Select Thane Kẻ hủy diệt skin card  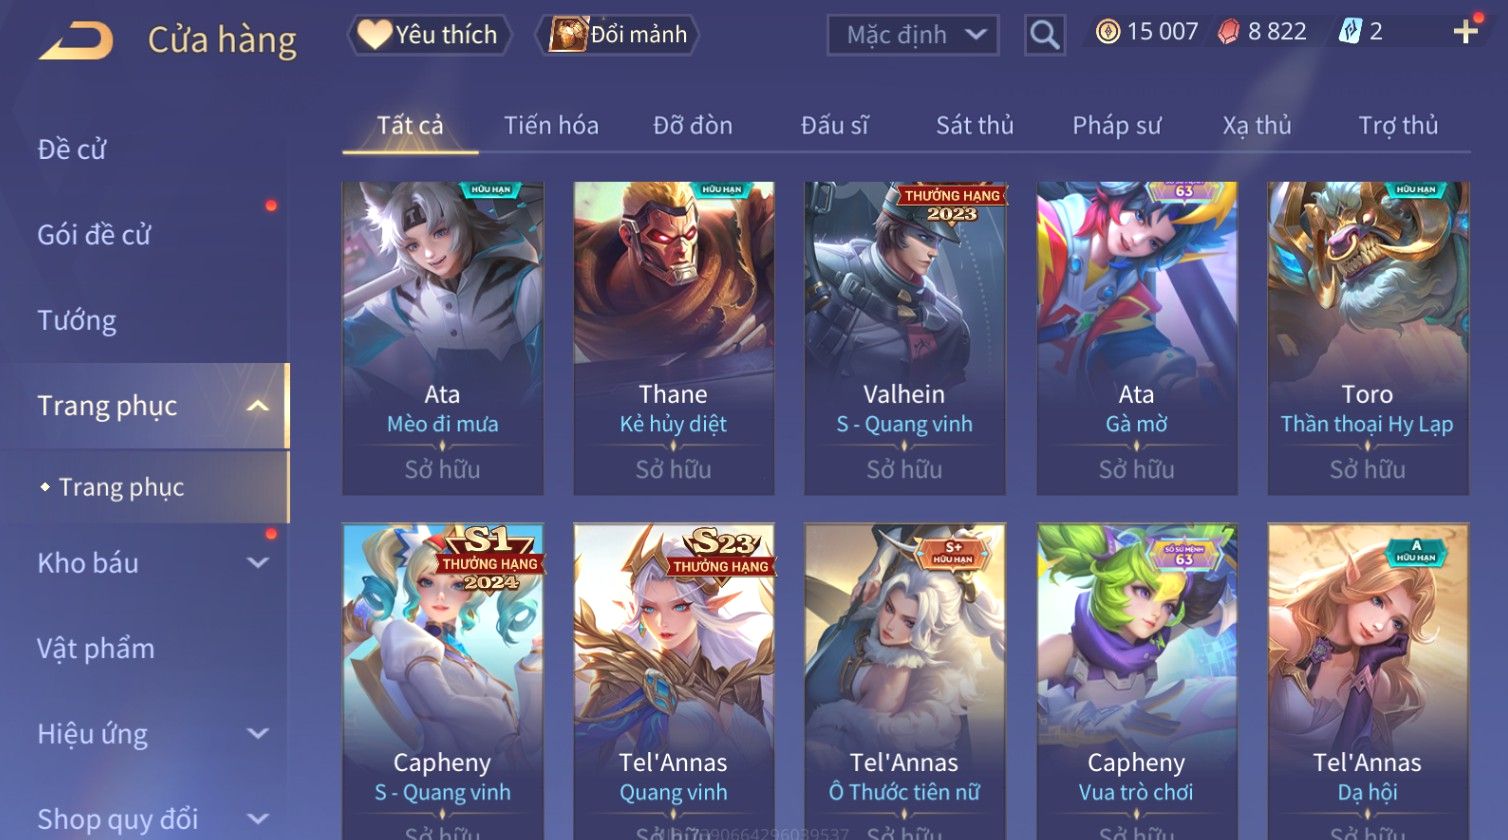[673, 338]
